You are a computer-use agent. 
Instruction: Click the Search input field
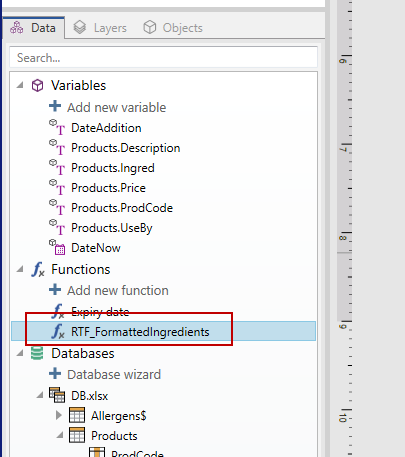tap(163, 58)
